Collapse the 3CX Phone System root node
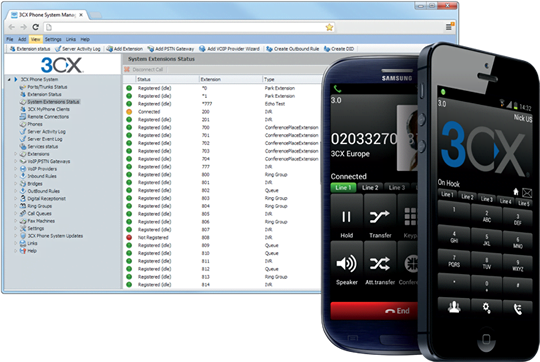 click(9, 79)
